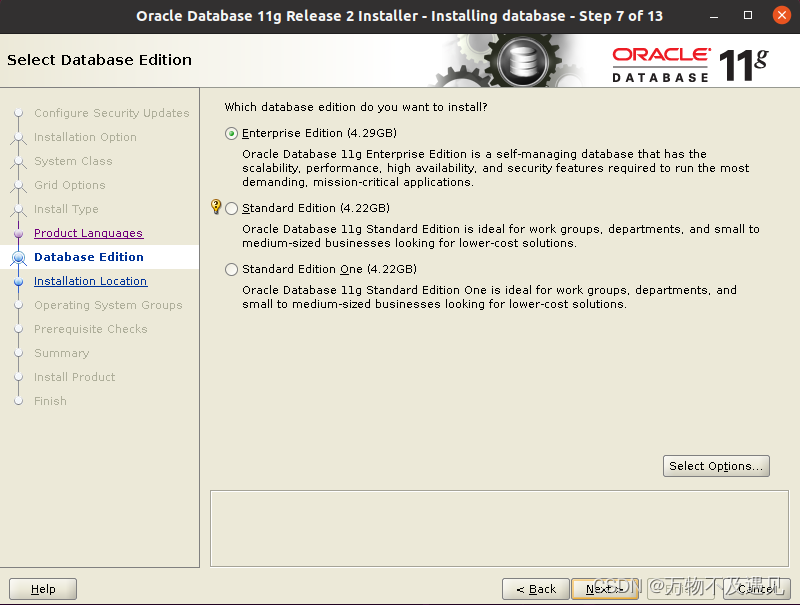Click the Oracle Database 11g logo
This screenshot has height=605, width=800.
pos(690,65)
